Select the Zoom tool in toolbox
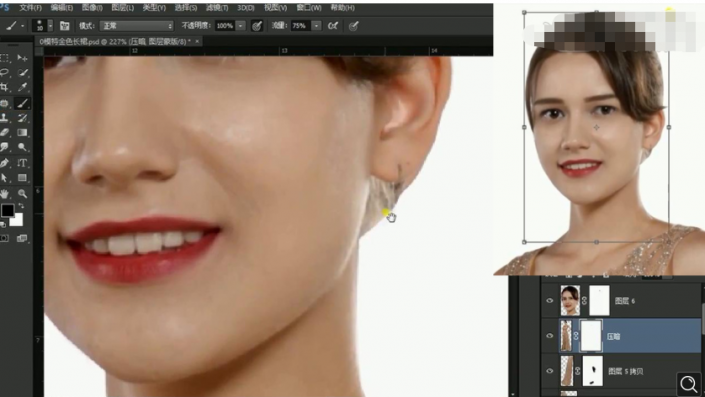The image size is (705, 397). [22, 194]
